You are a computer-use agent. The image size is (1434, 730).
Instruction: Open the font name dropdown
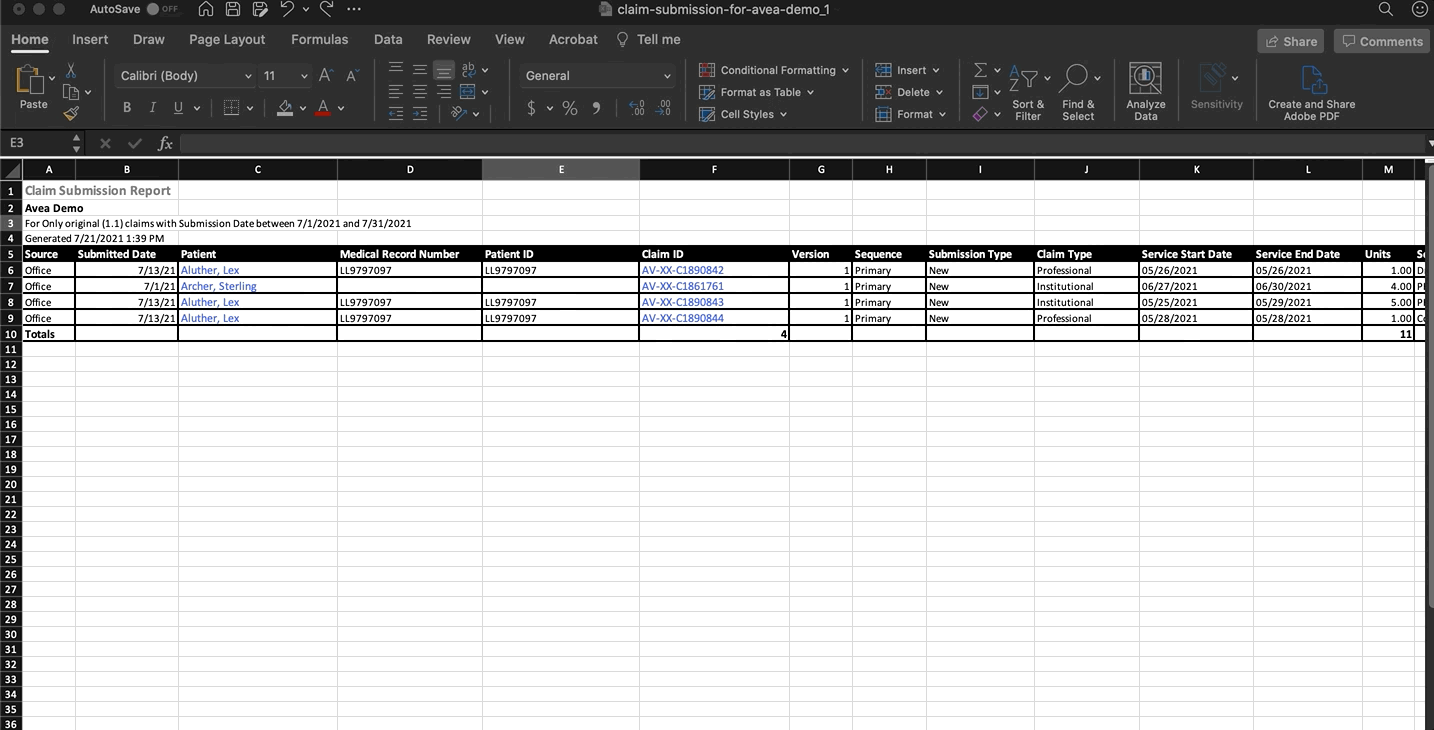click(x=248, y=76)
